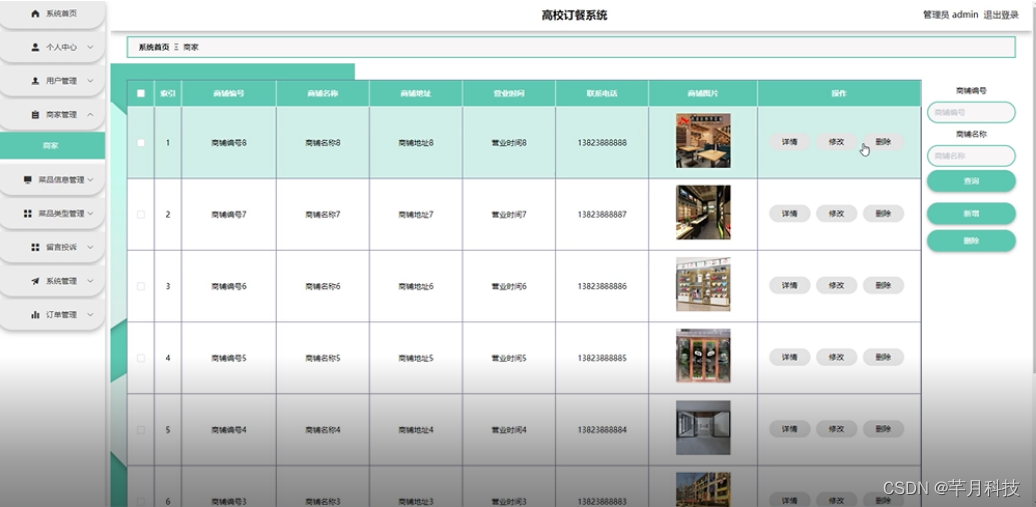Click 详情 for 商铺名称4 row

click(790, 429)
